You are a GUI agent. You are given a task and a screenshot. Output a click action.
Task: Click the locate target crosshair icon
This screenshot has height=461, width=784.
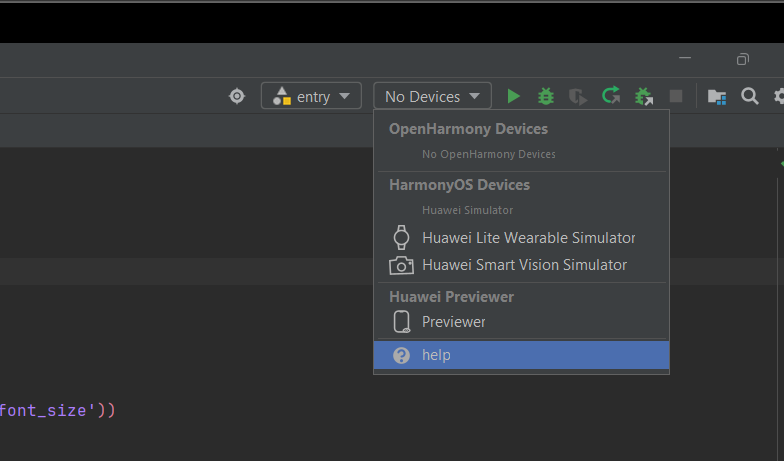(237, 96)
